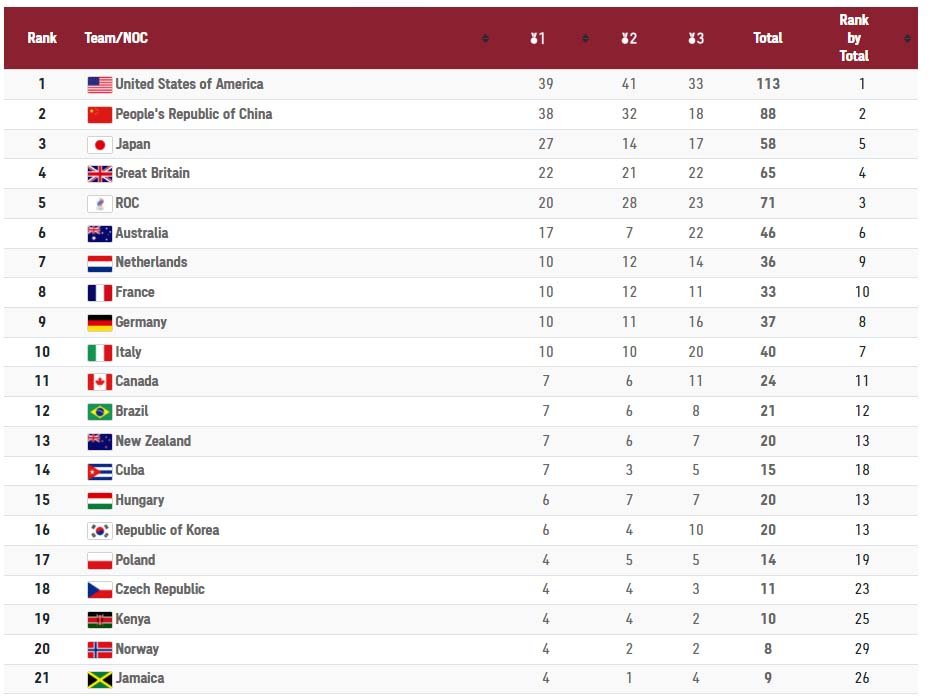Click the United States of America flag icon
Viewport: 928px width, 696px height.
click(99, 85)
